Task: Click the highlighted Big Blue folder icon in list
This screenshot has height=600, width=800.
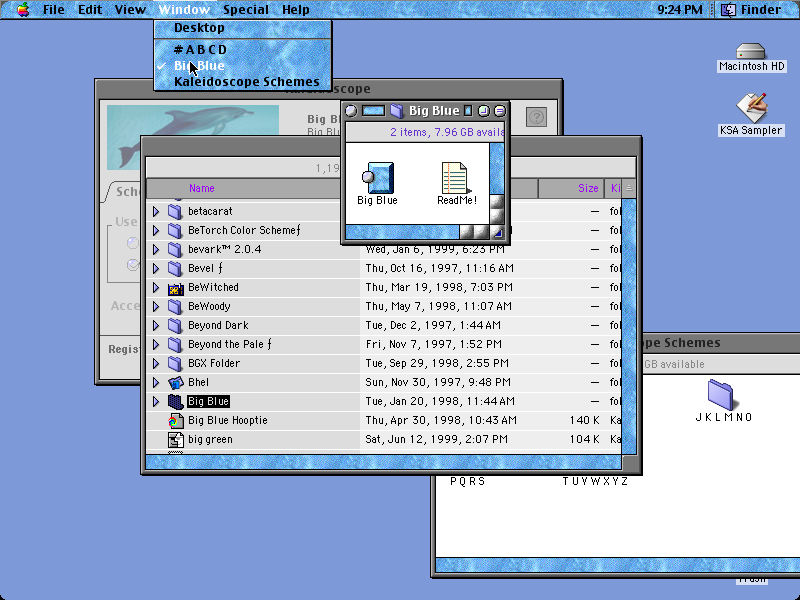Action: [176, 402]
